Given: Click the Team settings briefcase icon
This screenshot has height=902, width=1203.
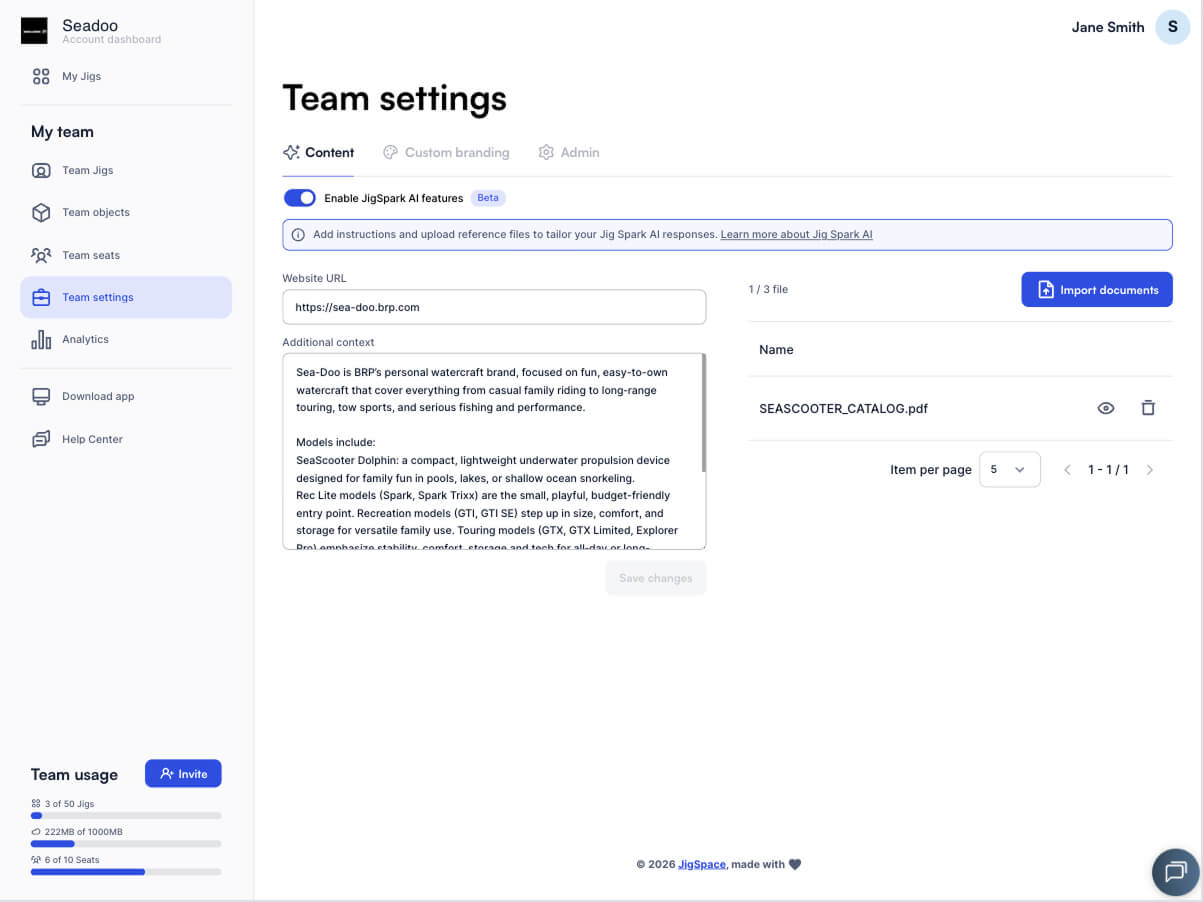Looking at the screenshot, I should pyautogui.click(x=41, y=297).
